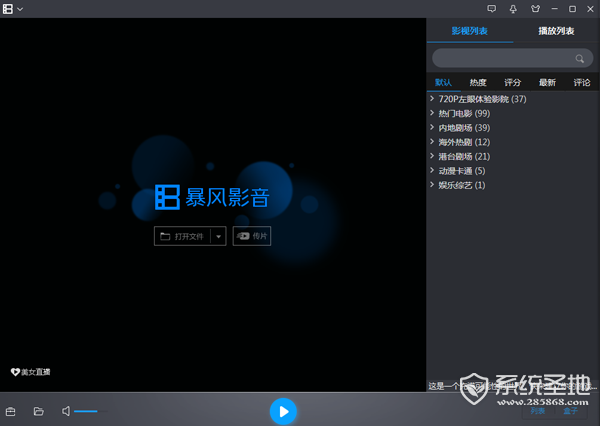The height and width of the screenshot is (426, 600).
Task: Switch to the 影视列表 tab
Action: (470, 31)
